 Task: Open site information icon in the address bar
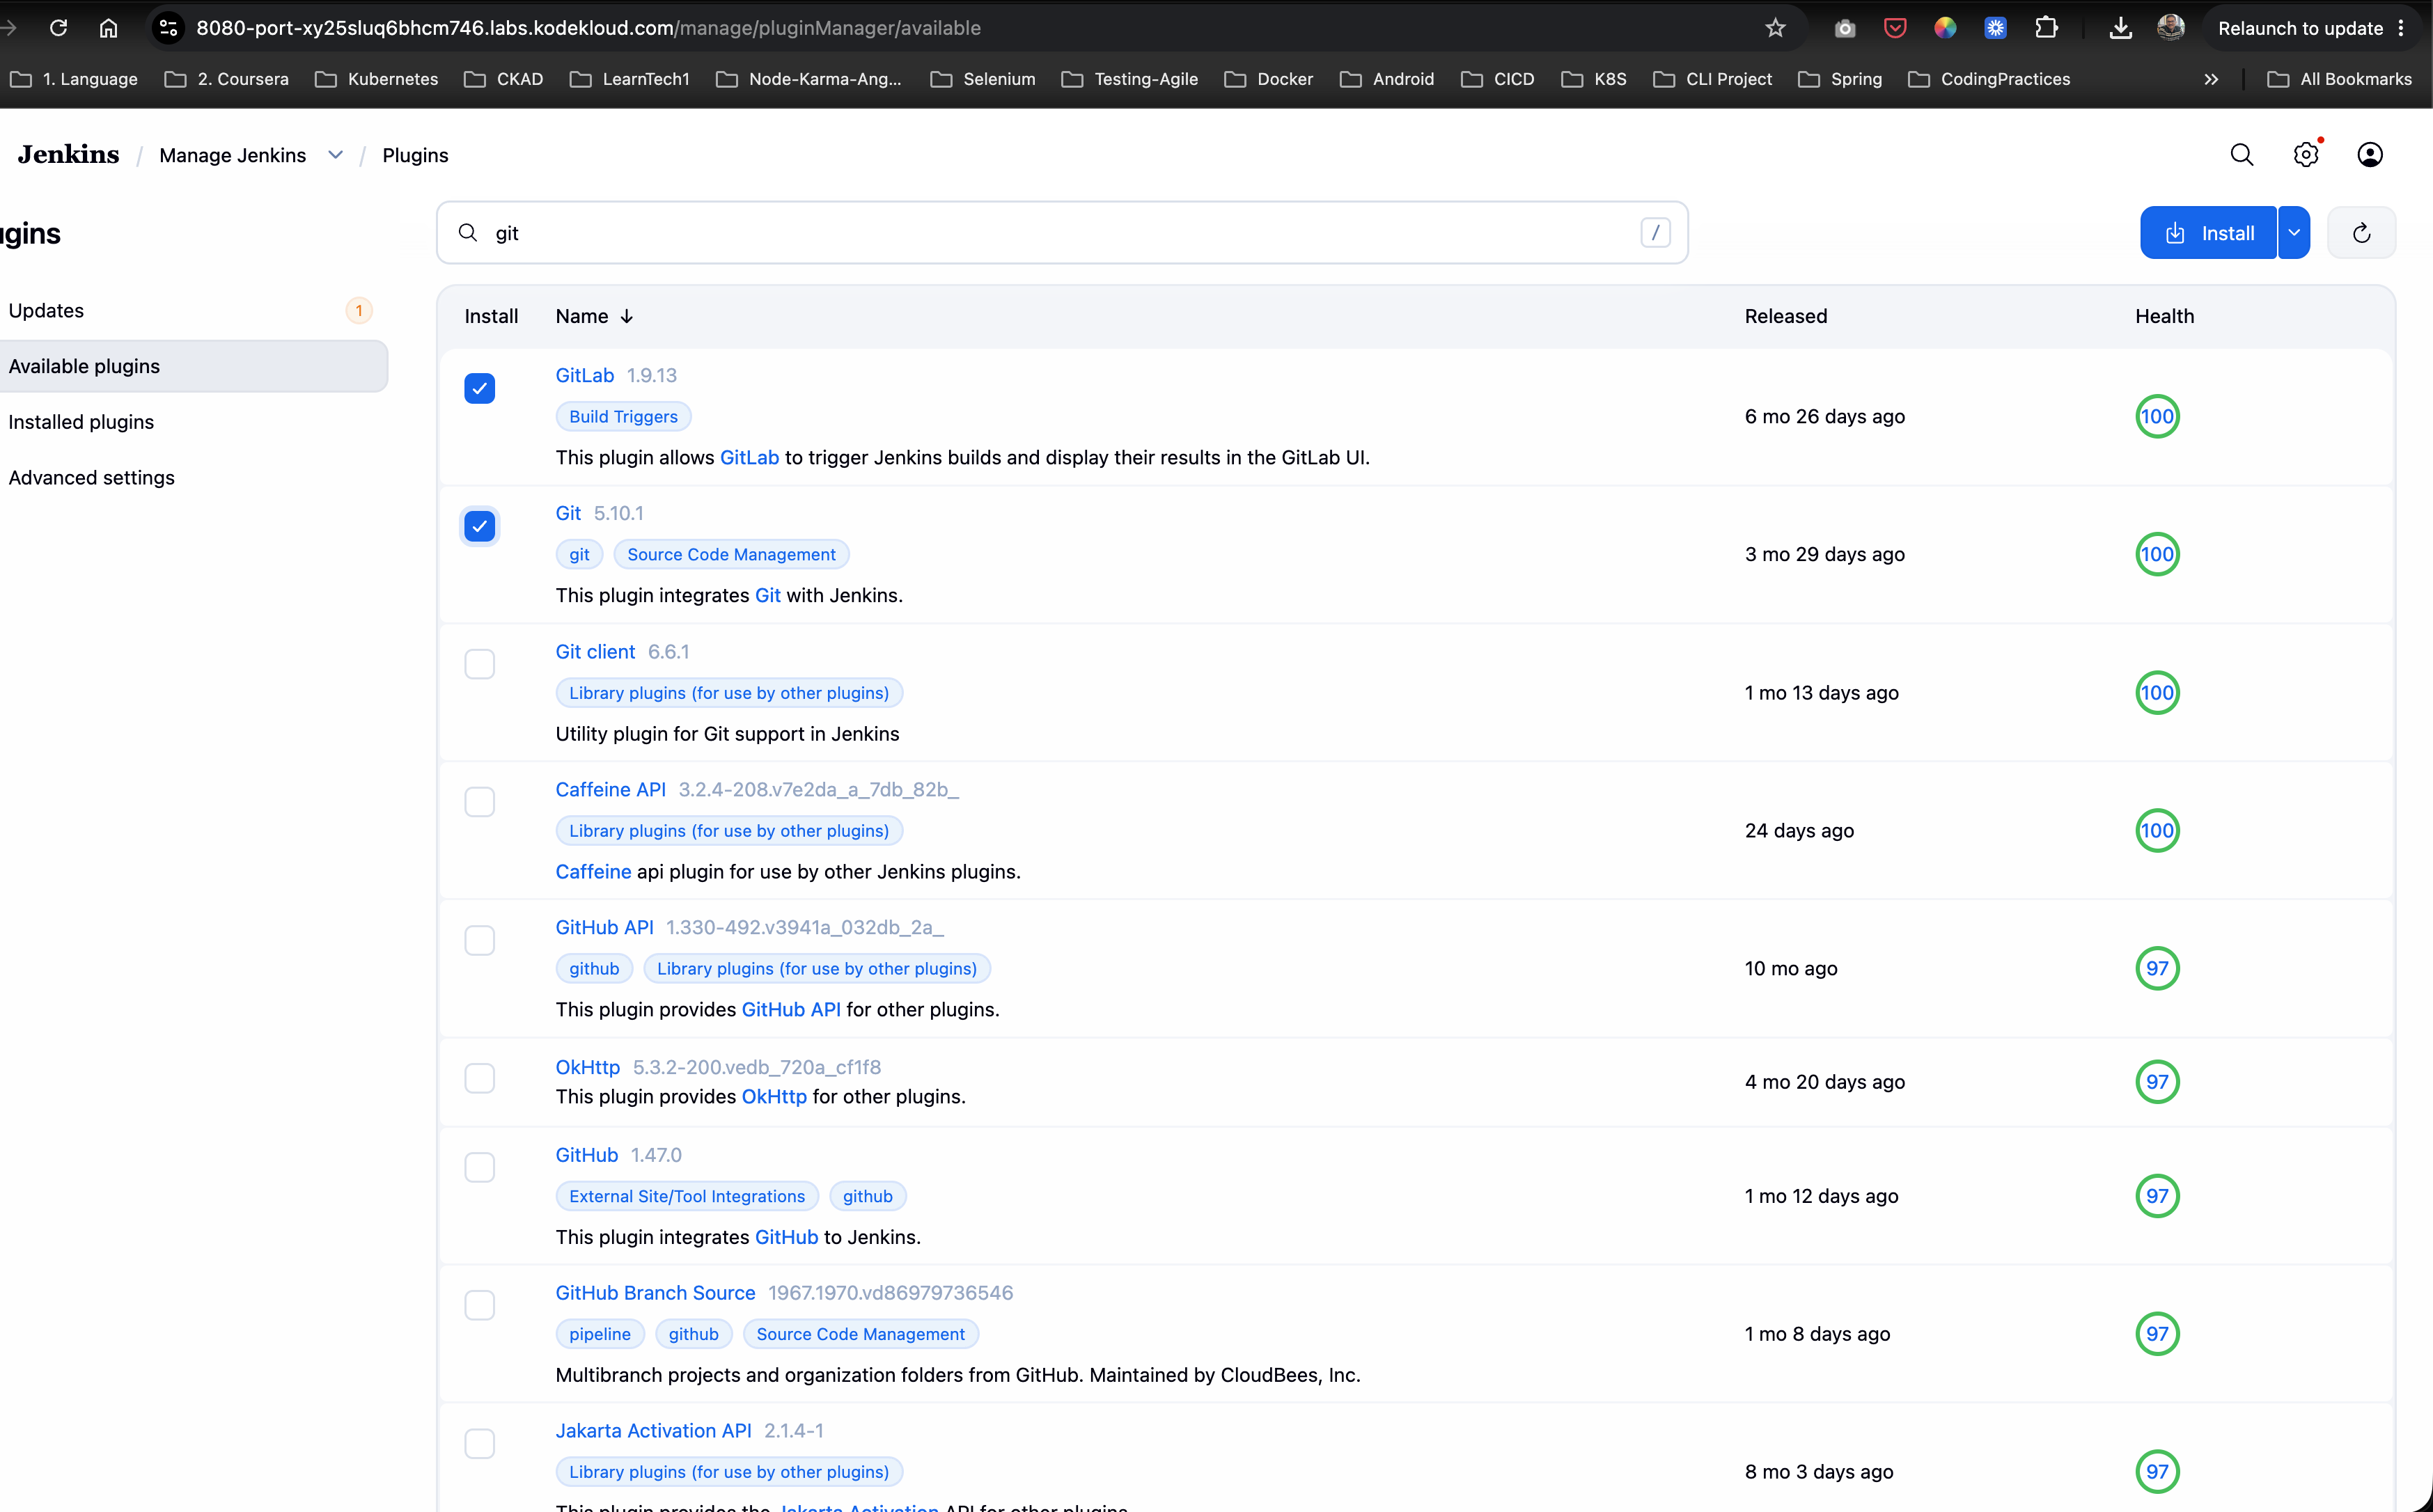168,28
